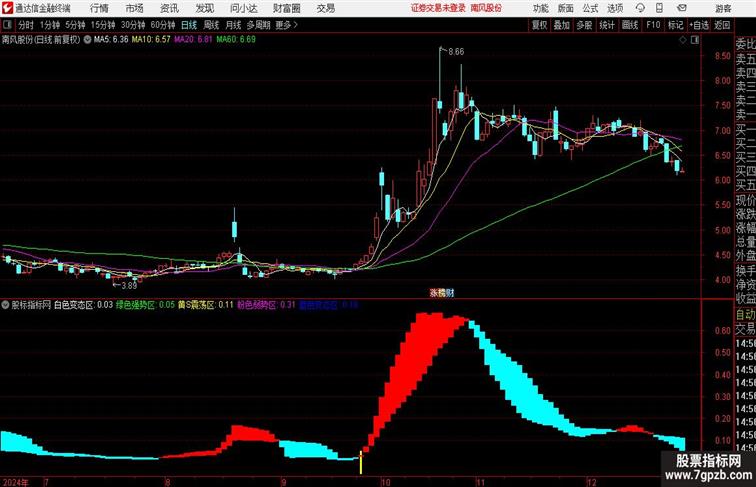Click the 通达信 red logo icon
Viewport: 756px width, 487px height.
click(7, 8)
